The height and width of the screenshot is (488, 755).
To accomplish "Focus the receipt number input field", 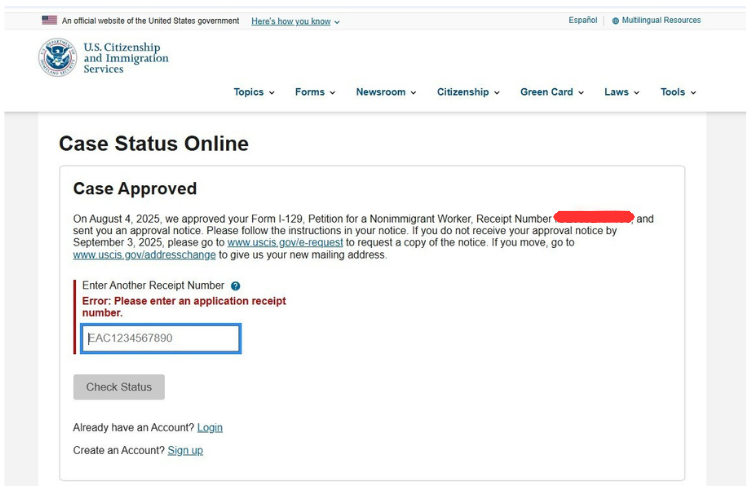I will [x=161, y=339].
